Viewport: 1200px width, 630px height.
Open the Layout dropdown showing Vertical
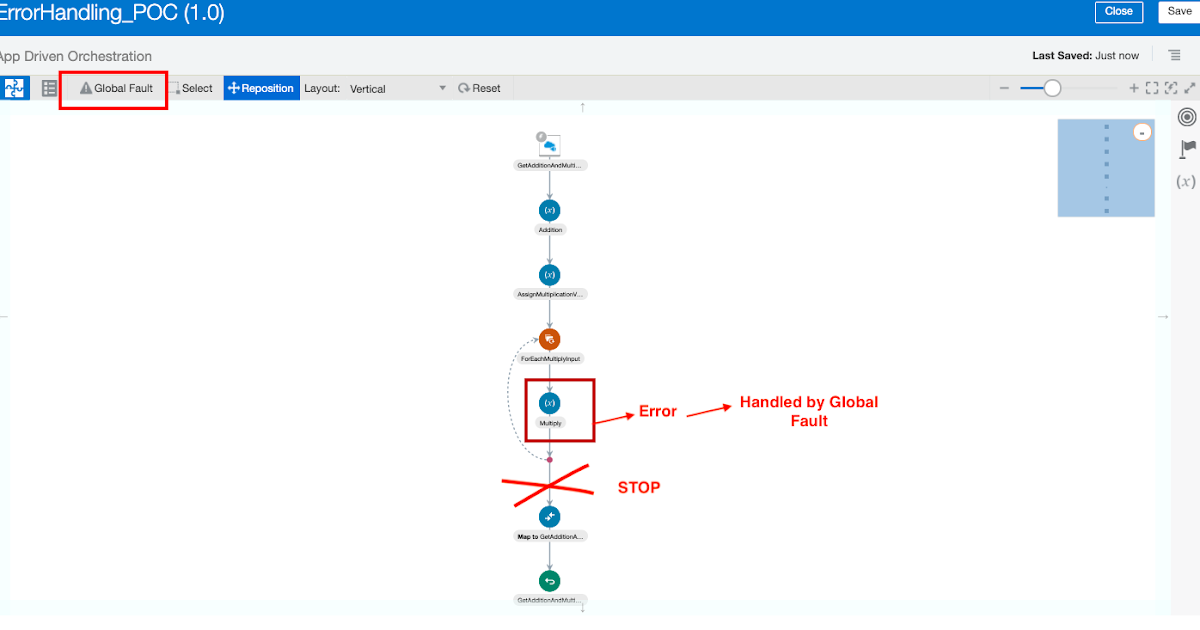(x=398, y=88)
